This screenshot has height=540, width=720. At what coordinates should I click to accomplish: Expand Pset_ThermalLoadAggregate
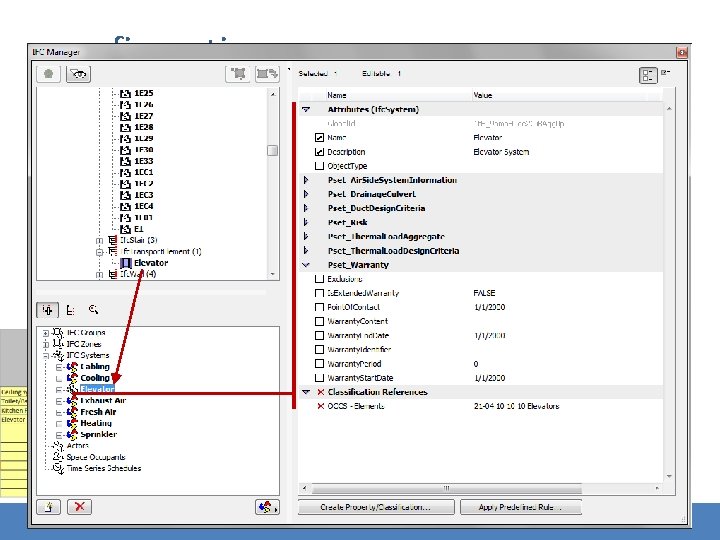(306, 236)
